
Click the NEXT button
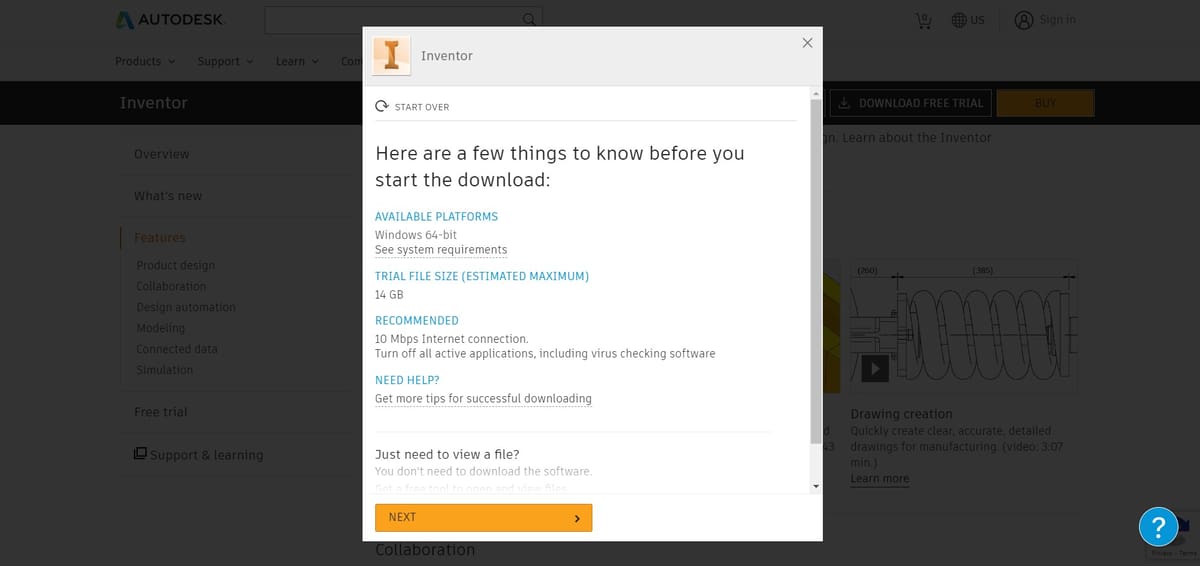point(483,518)
